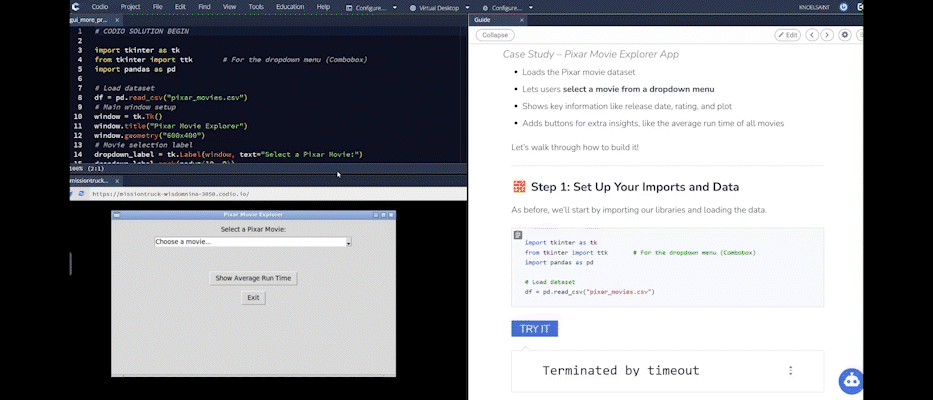Open the chatbot assistant icon

tap(851, 381)
